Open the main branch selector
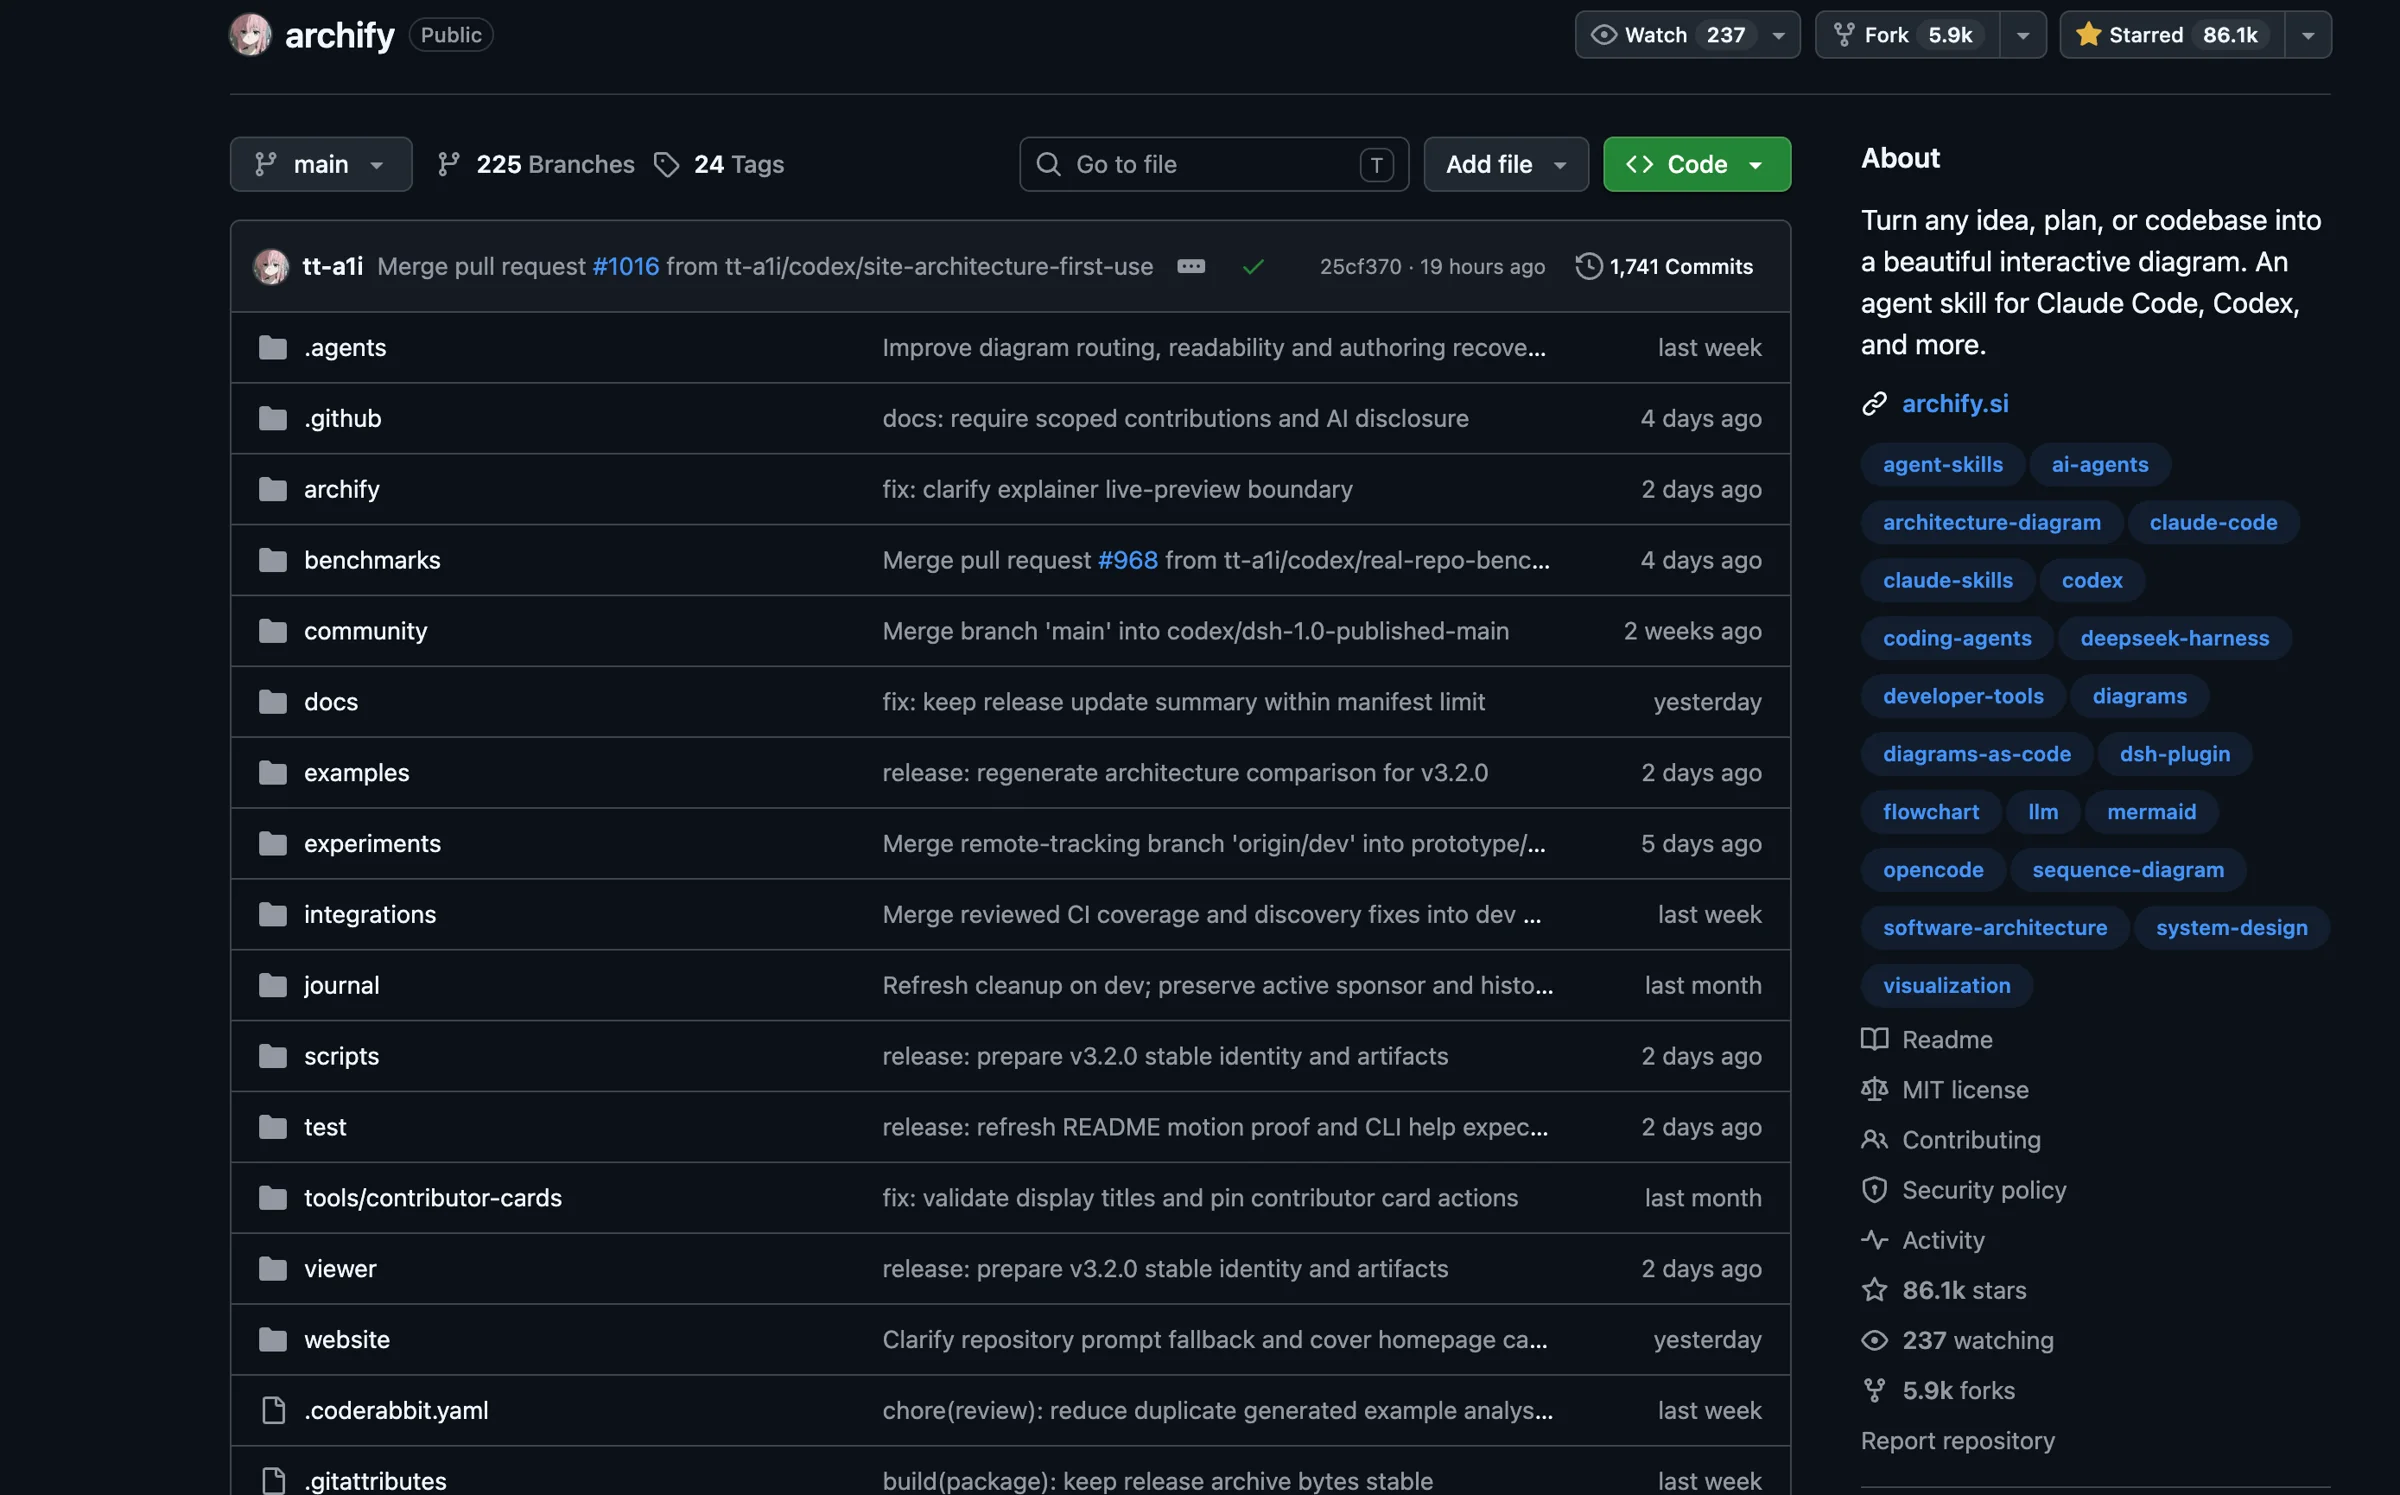This screenshot has width=2400, height=1495. point(321,164)
